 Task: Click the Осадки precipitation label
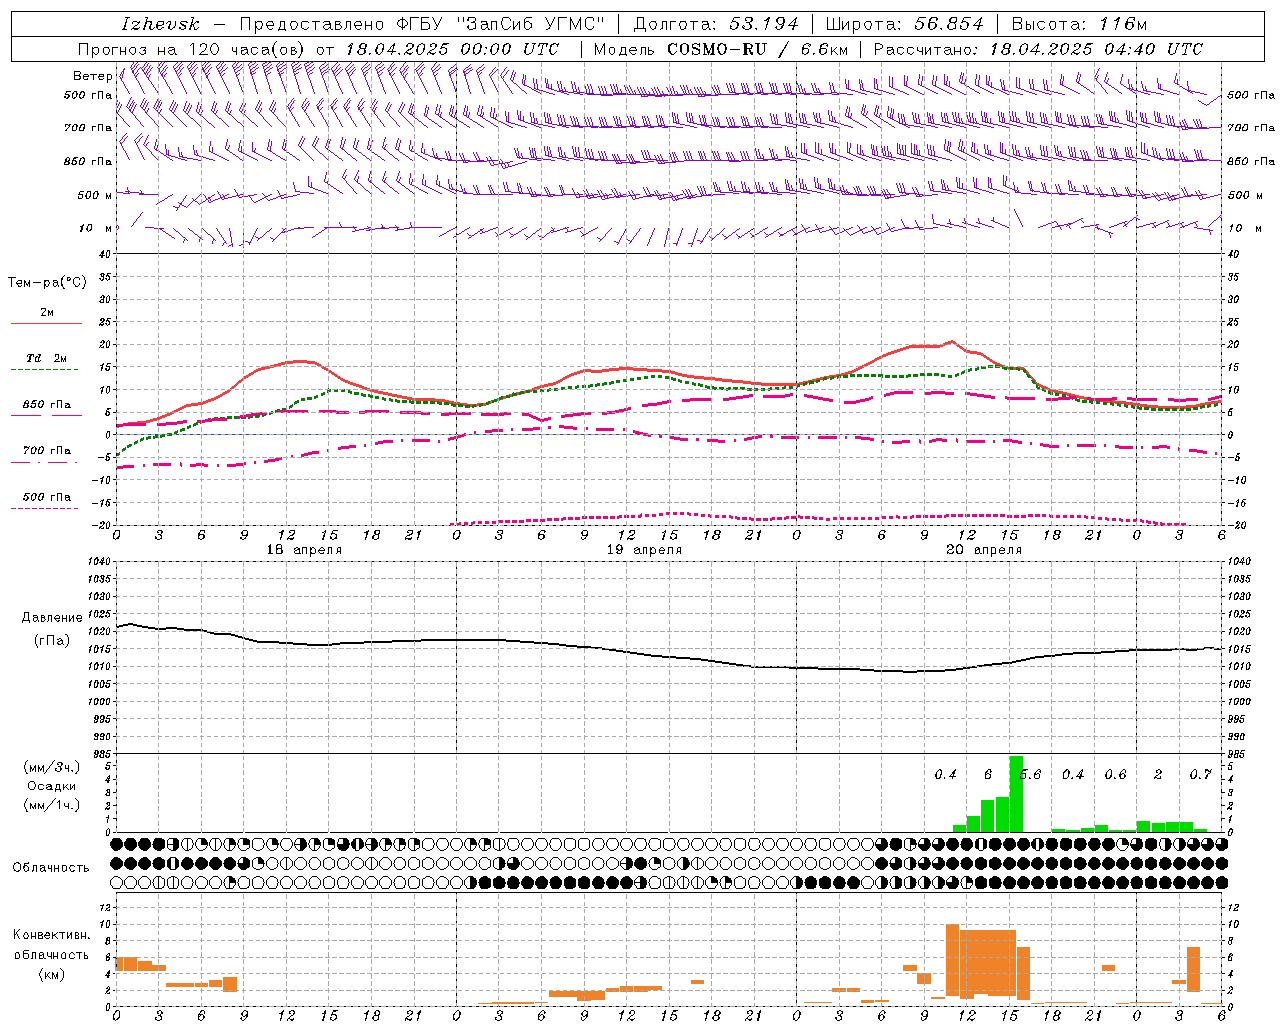52,786
